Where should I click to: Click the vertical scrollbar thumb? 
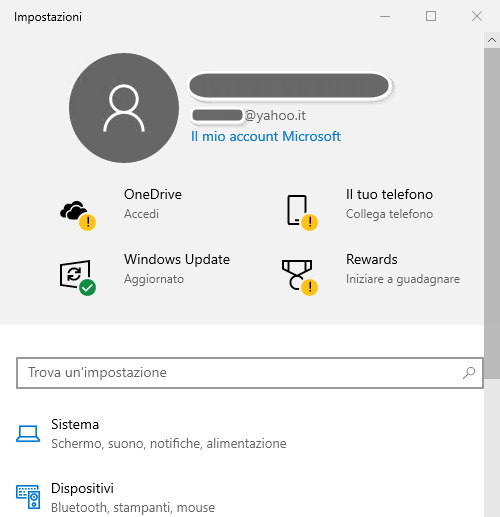(x=492, y=213)
